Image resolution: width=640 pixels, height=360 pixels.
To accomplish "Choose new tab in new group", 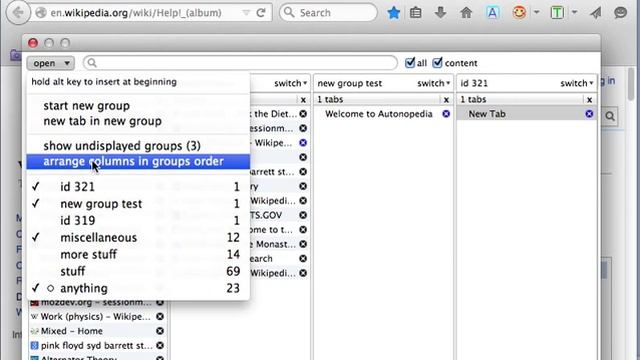I will pos(138,121).
